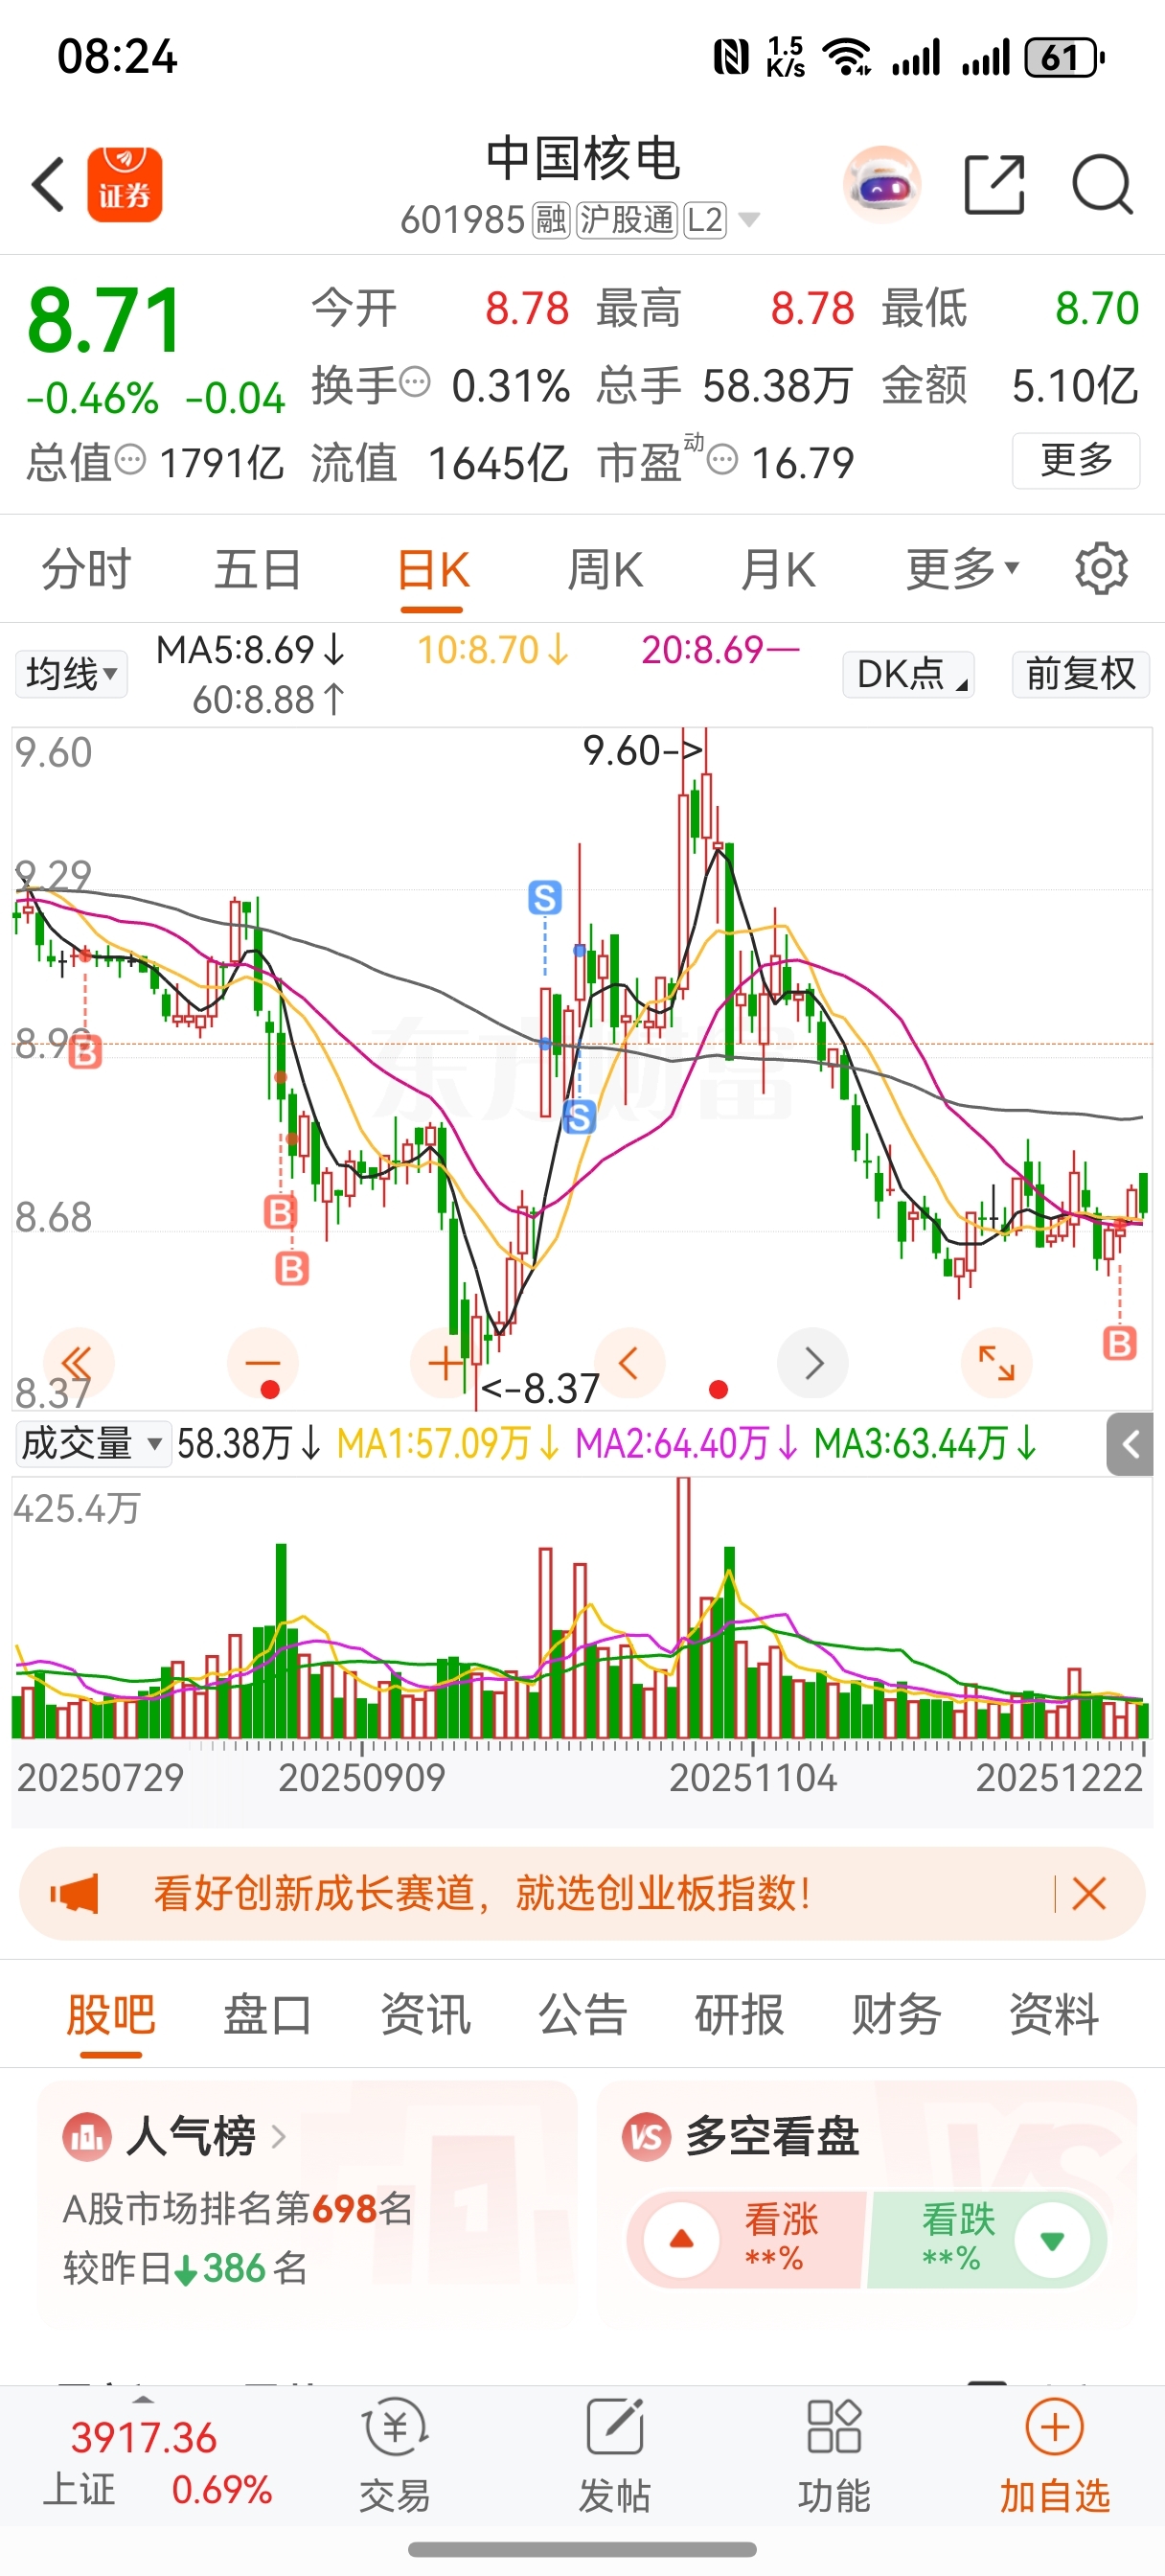Open the 研报 section tab
This screenshot has height=2576, width=1165.
tap(739, 2014)
